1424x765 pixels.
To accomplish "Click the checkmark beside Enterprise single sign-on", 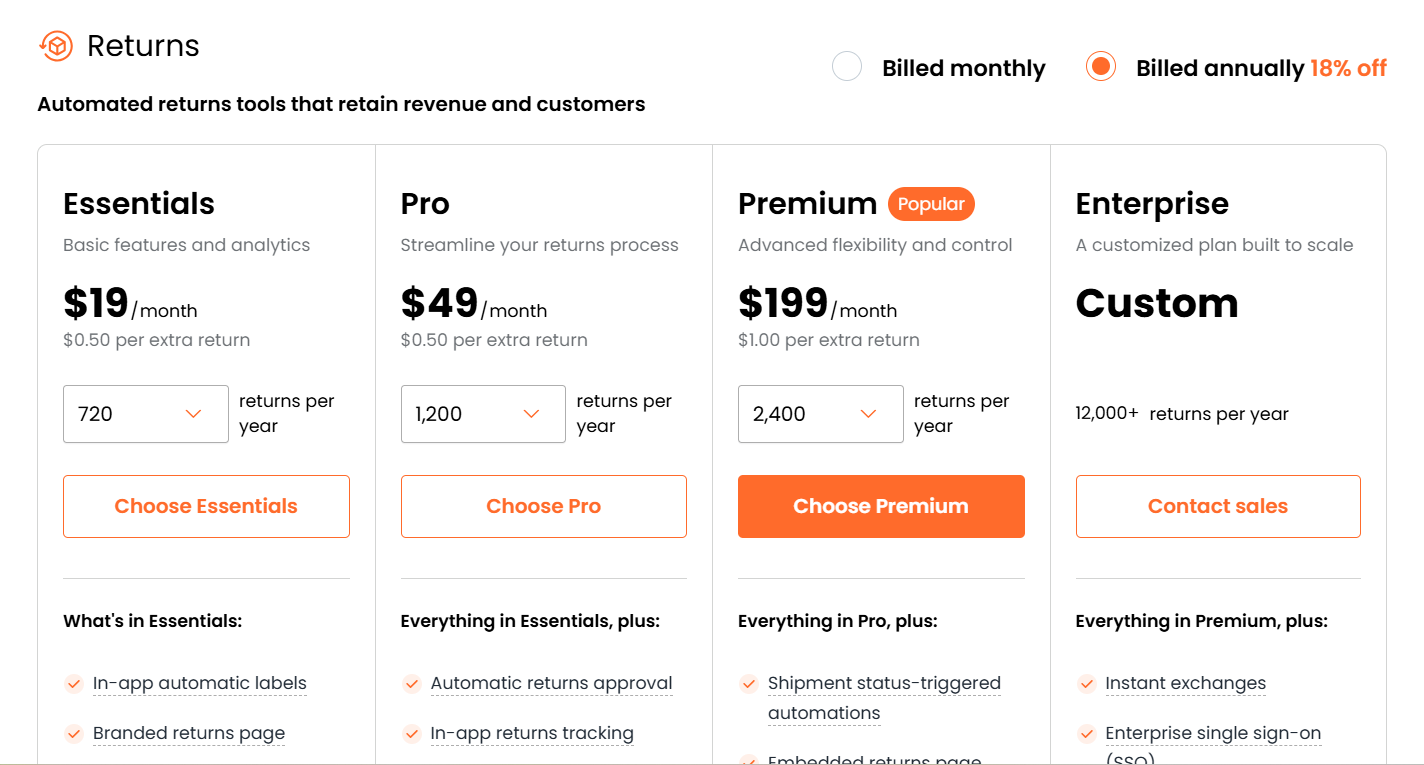I will [x=1086, y=733].
